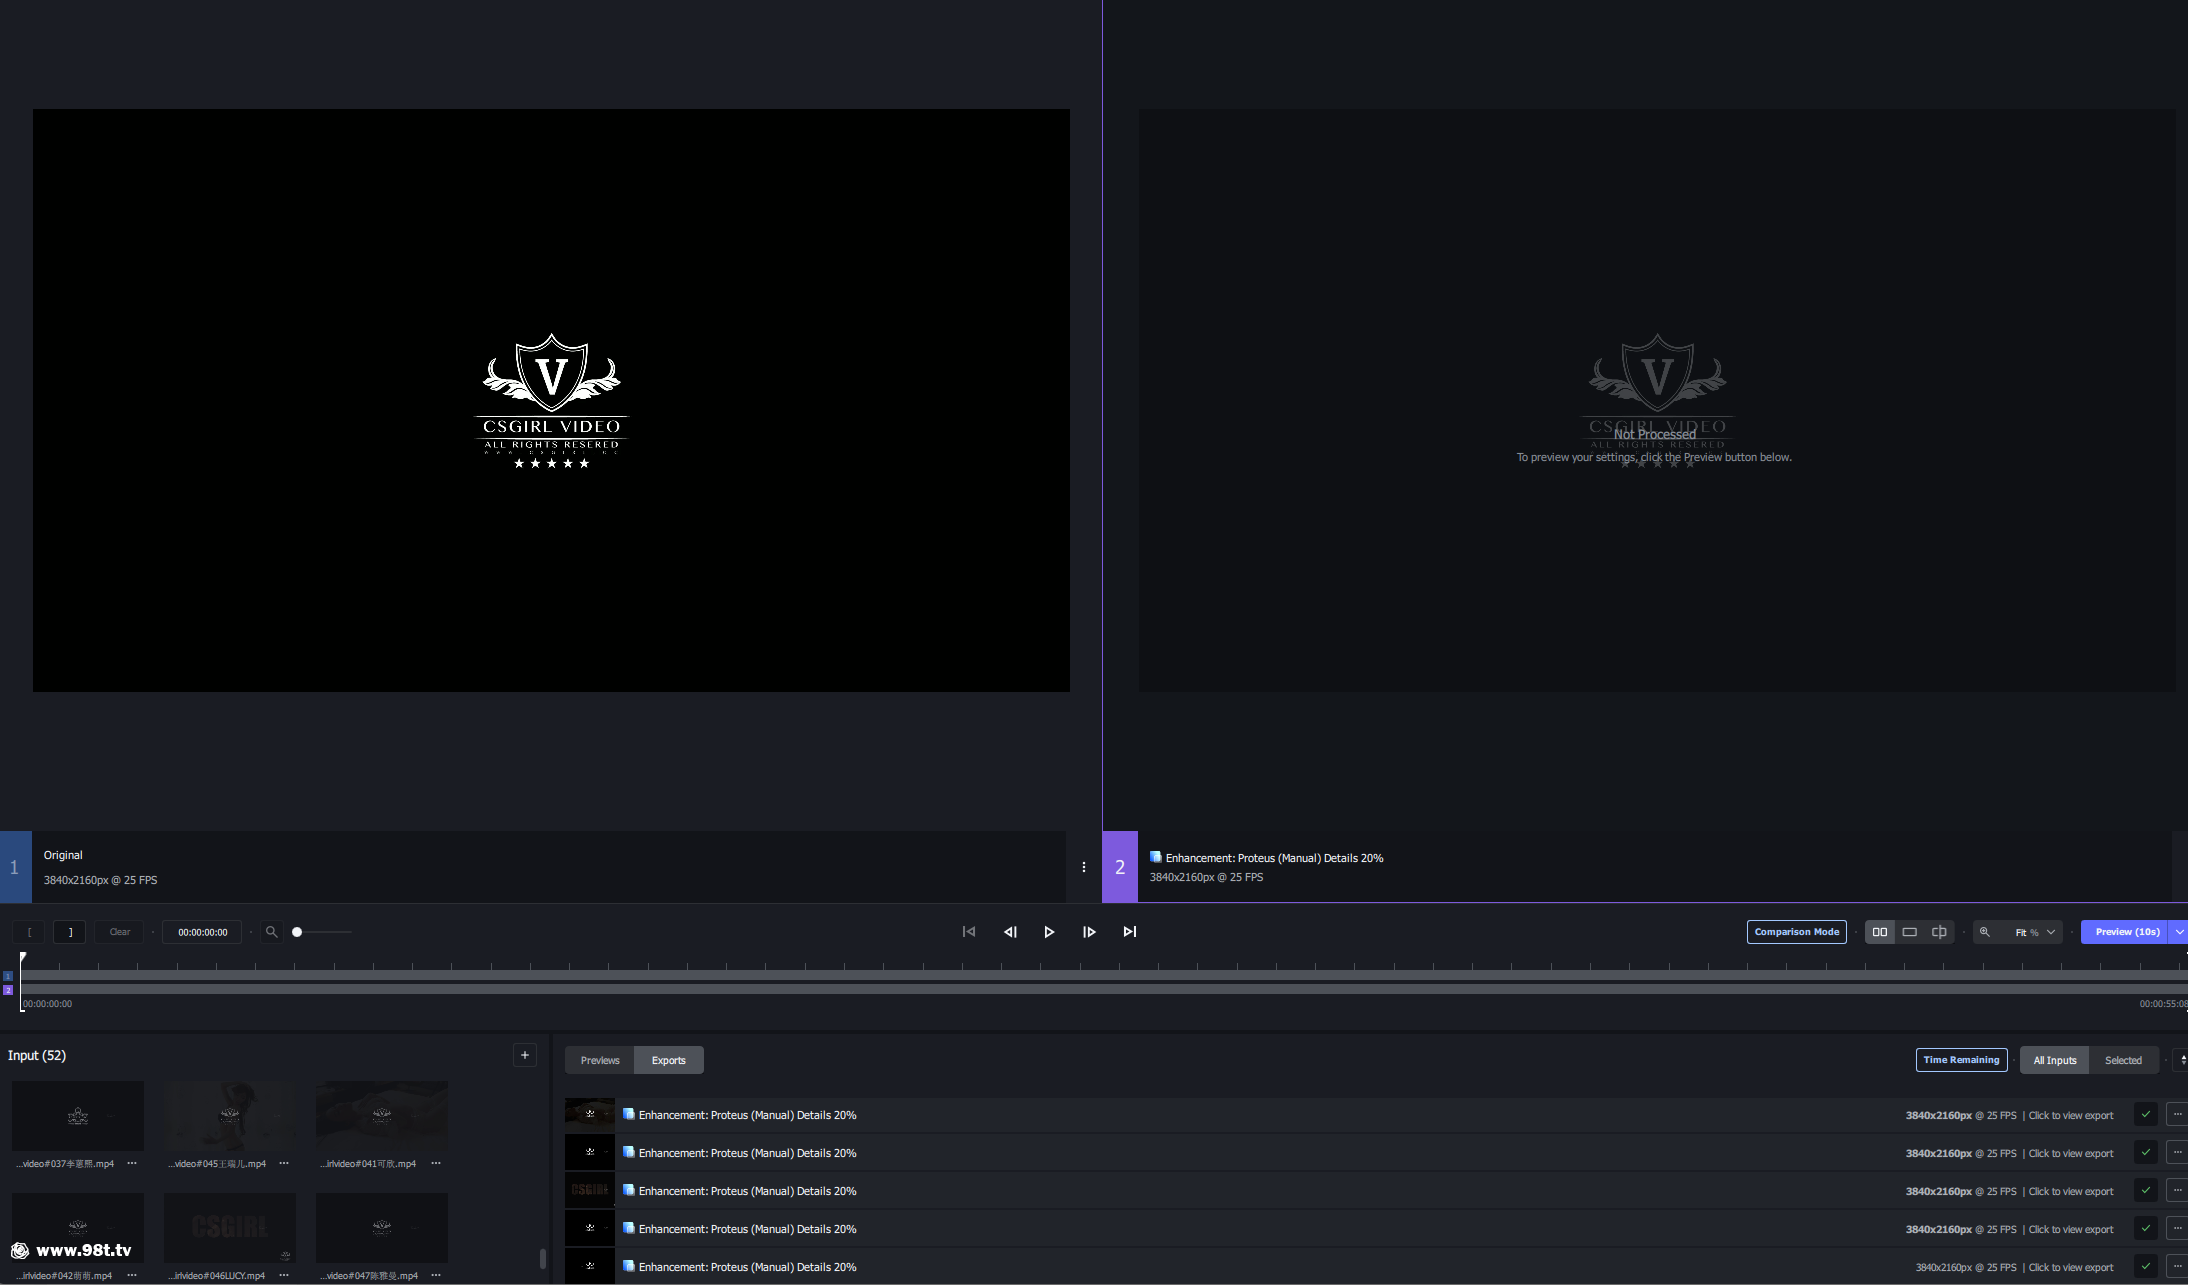
Task: Set trim start with the left bracket button
Action: click(x=29, y=932)
